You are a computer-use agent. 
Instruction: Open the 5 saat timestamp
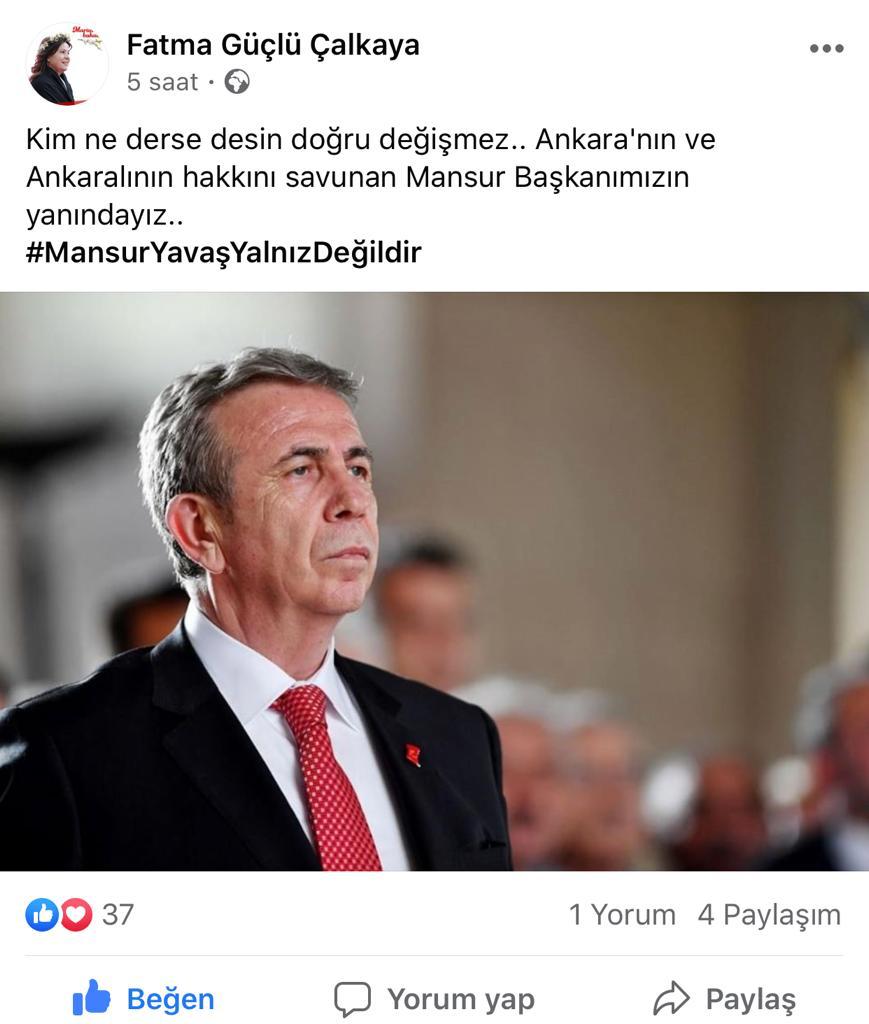point(162,82)
